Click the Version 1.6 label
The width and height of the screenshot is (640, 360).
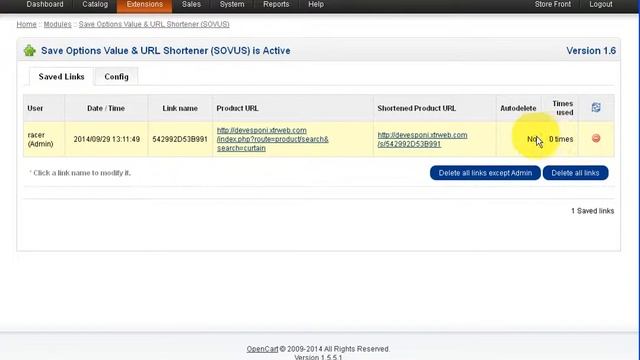(x=591, y=51)
